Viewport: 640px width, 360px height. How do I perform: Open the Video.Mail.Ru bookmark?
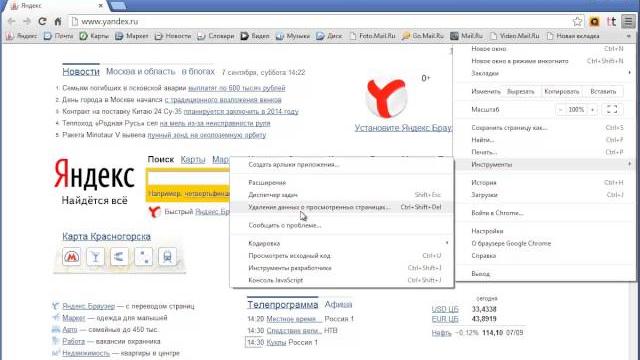(x=515, y=36)
